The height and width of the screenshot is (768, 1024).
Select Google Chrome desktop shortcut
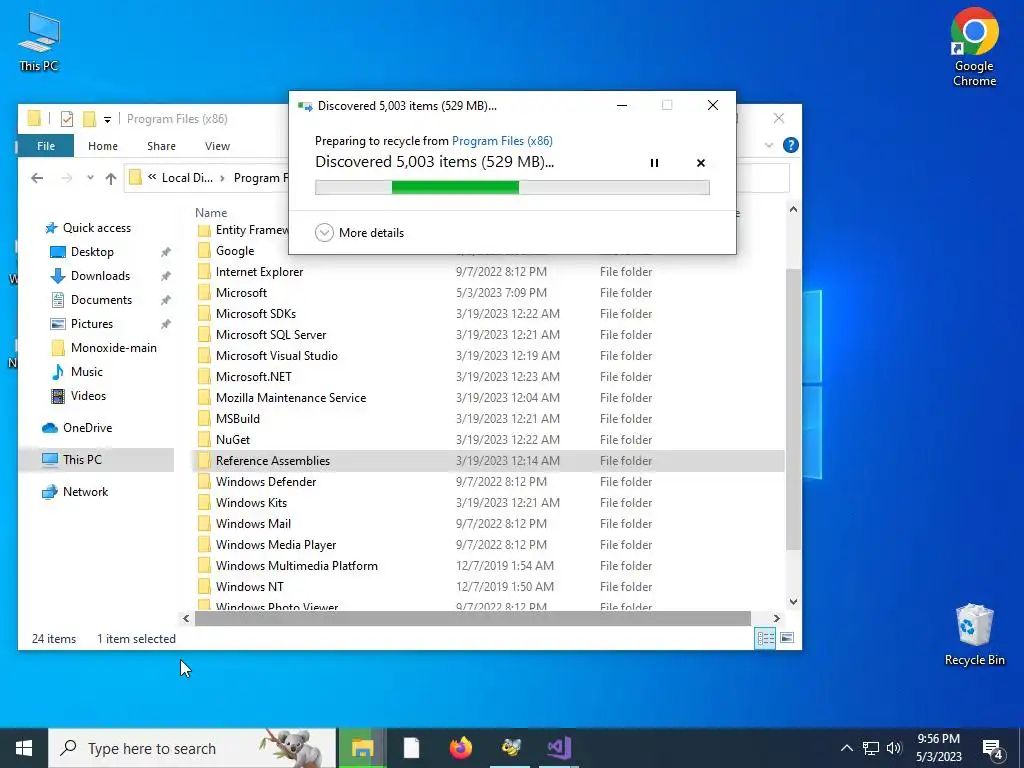click(x=974, y=47)
